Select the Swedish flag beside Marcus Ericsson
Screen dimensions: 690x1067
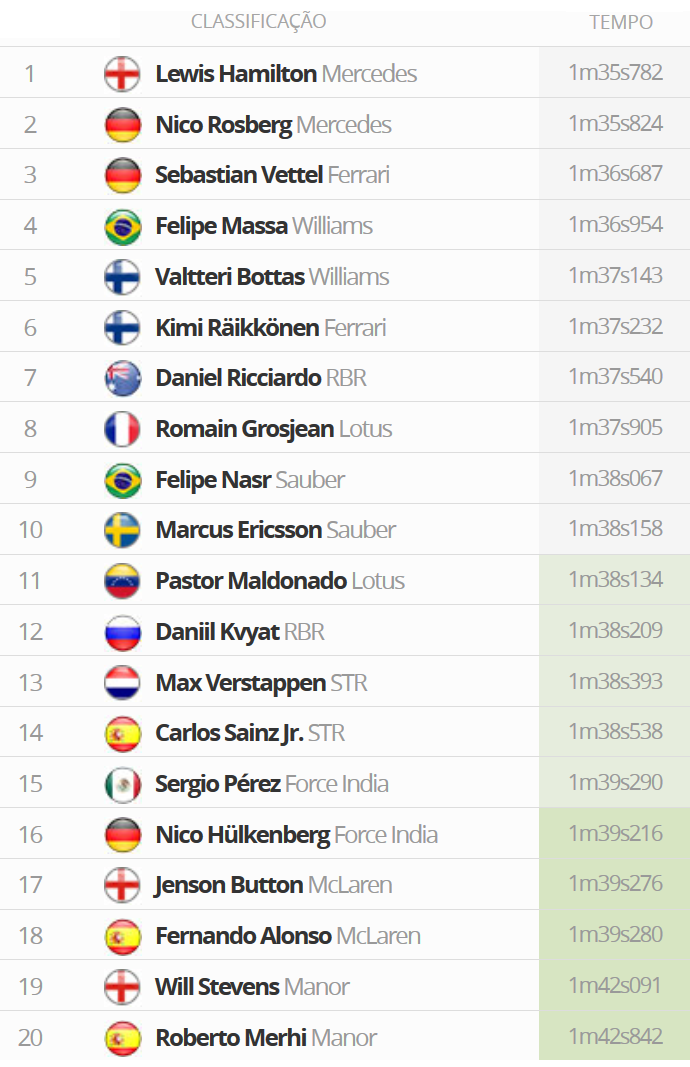[x=122, y=530]
